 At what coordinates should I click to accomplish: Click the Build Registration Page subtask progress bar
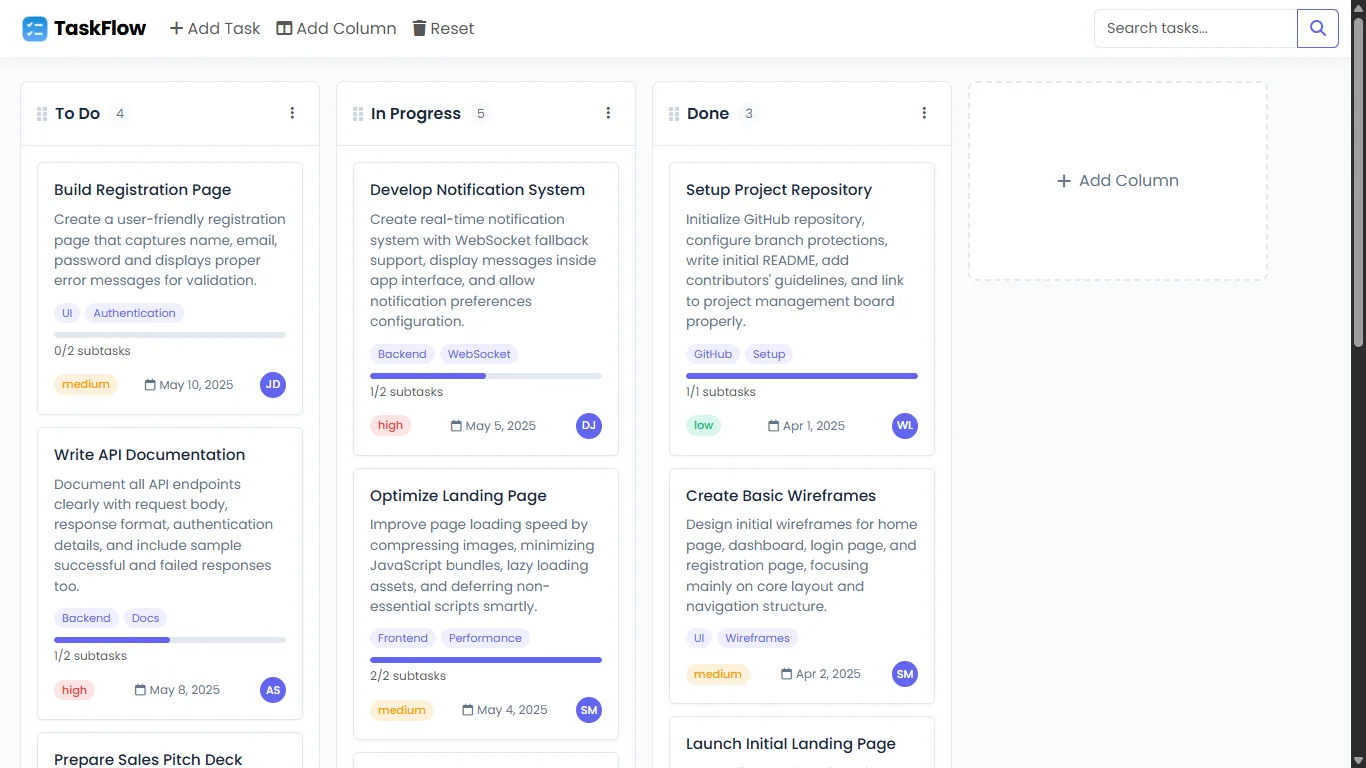click(x=170, y=335)
